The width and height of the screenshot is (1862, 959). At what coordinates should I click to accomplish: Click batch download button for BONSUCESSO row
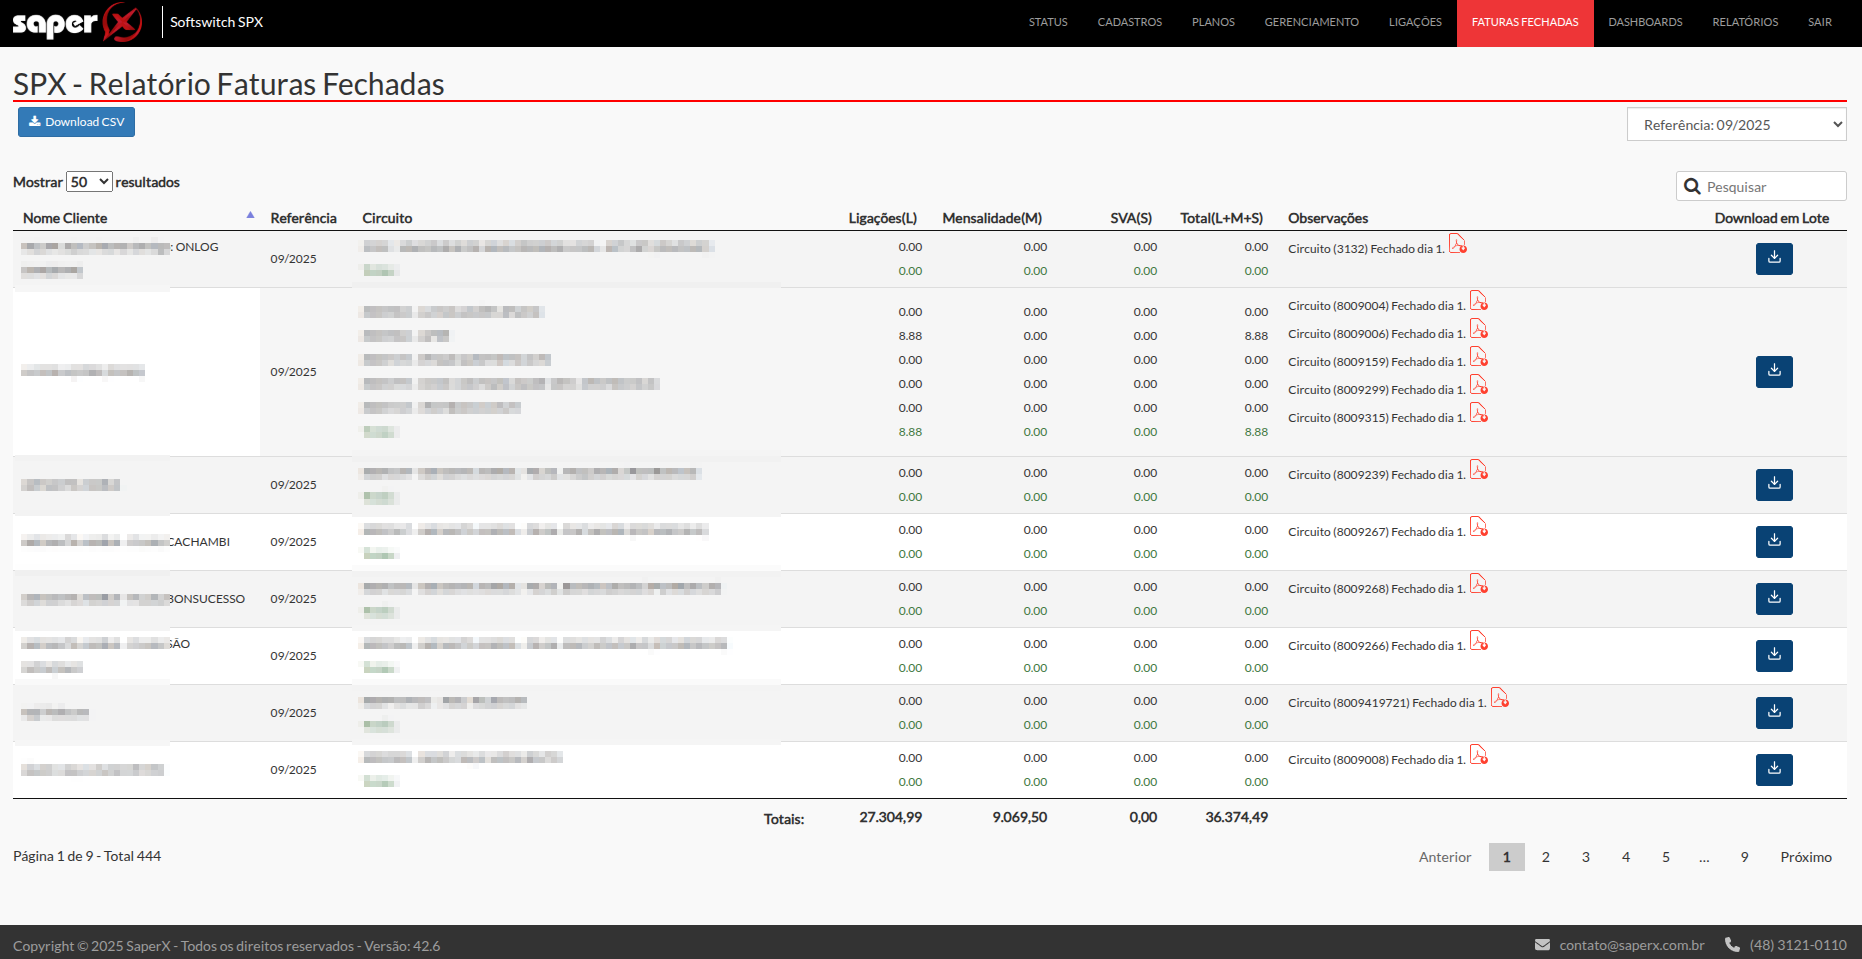pyautogui.click(x=1774, y=599)
